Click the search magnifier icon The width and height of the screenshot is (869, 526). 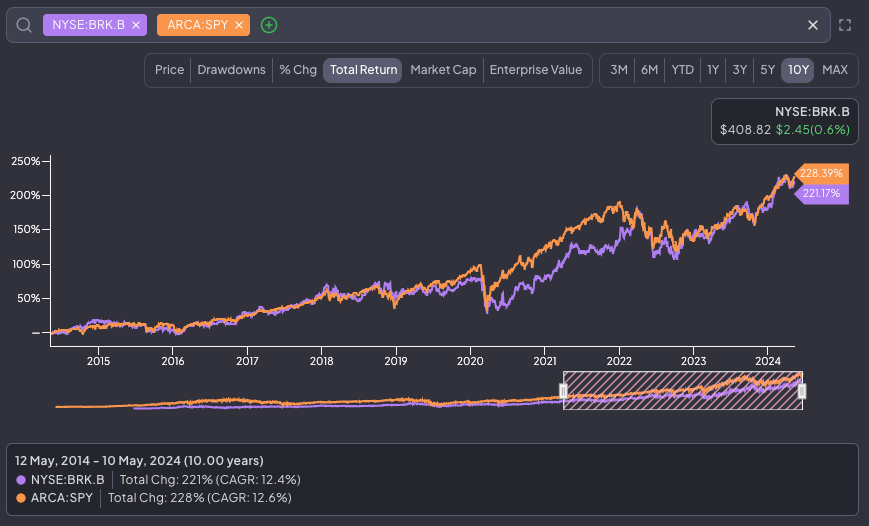(24, 25)
